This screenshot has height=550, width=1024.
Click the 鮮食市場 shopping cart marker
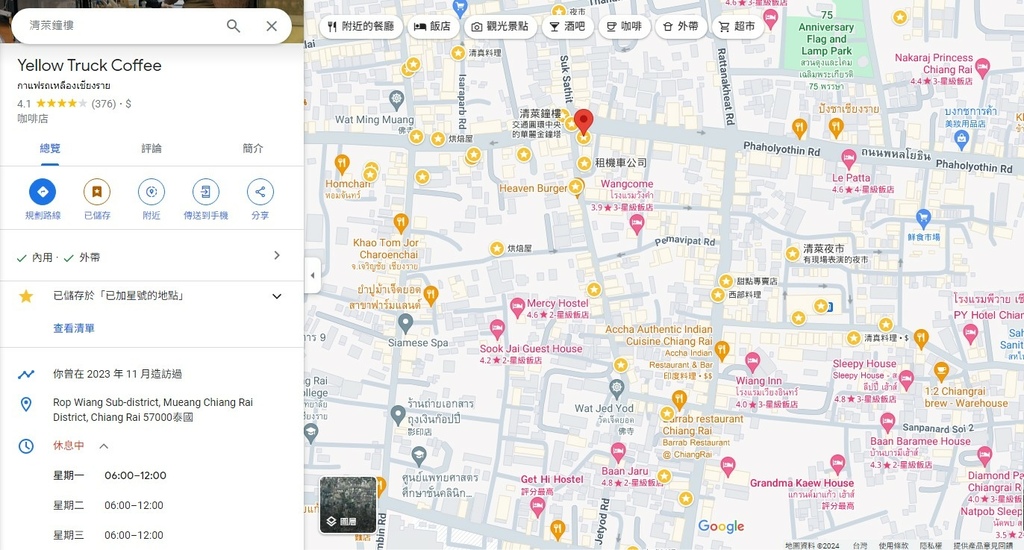point(923,219)
